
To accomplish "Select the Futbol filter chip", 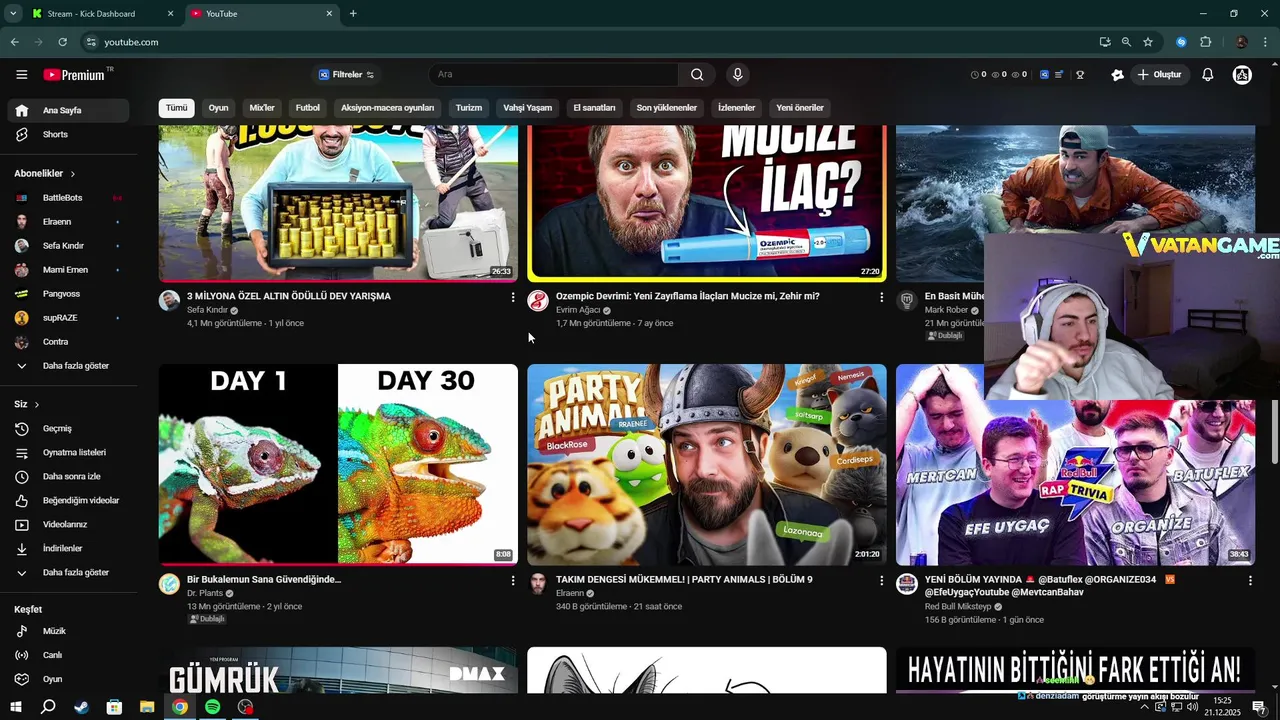I will (307, 108).
